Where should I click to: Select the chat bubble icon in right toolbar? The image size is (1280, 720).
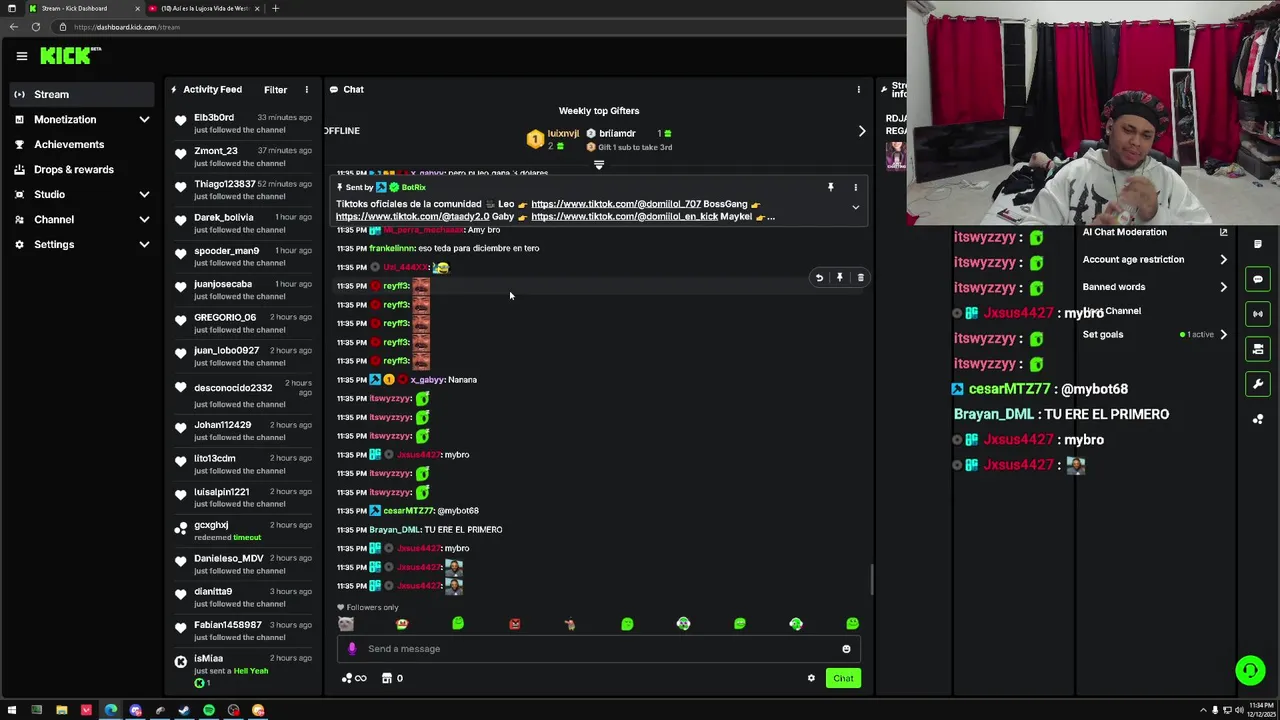[x=1258, y=279]
